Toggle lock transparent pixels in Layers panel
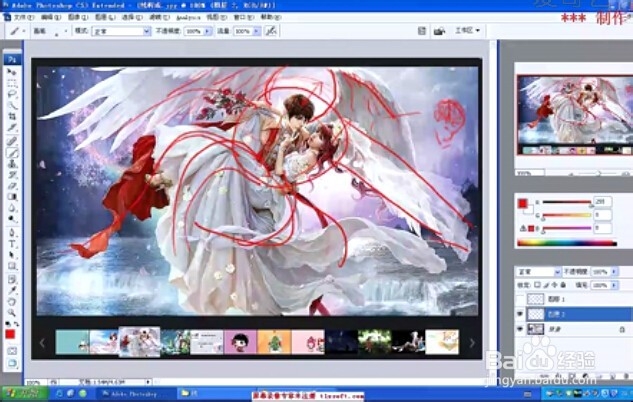This screenshot has width=633, height=402. pyautogui.click(x=537, y=285)
